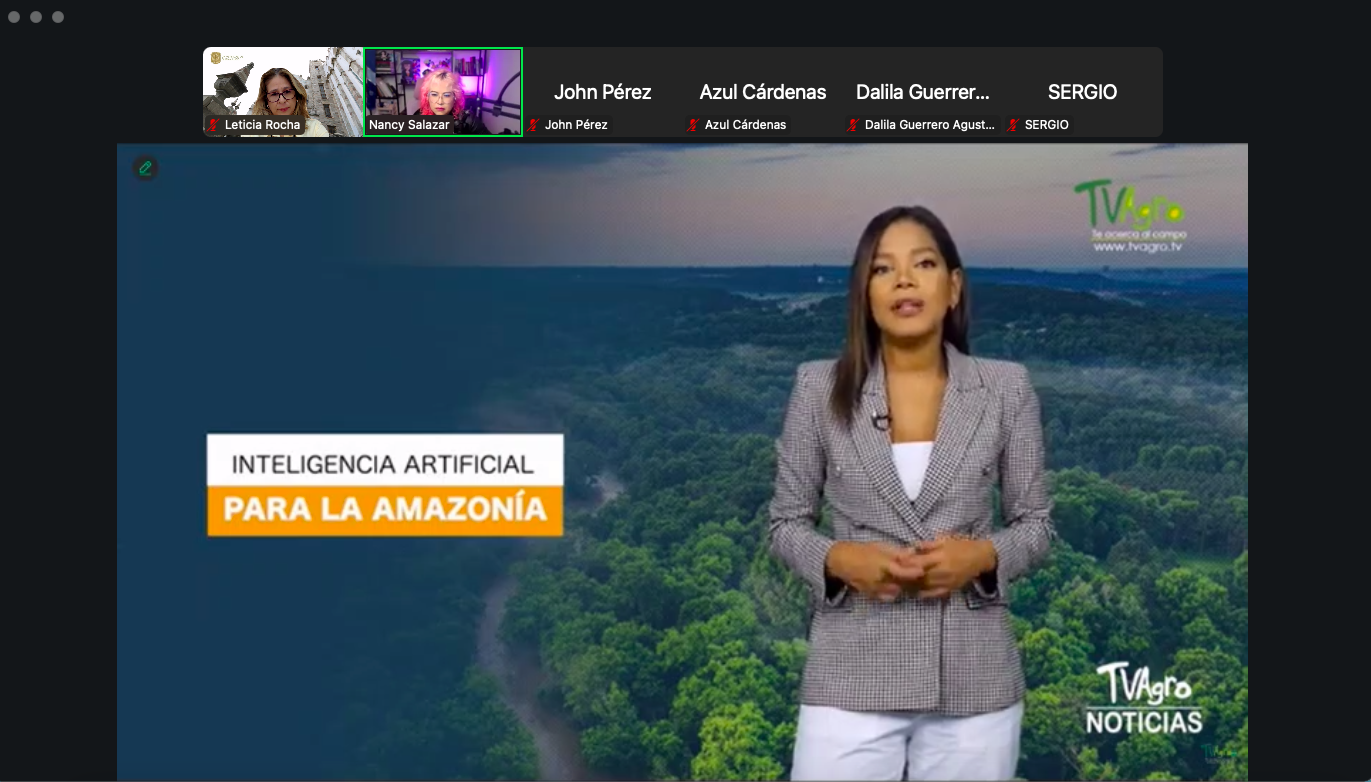Click the green annotate pencil icon

[145, 168]
